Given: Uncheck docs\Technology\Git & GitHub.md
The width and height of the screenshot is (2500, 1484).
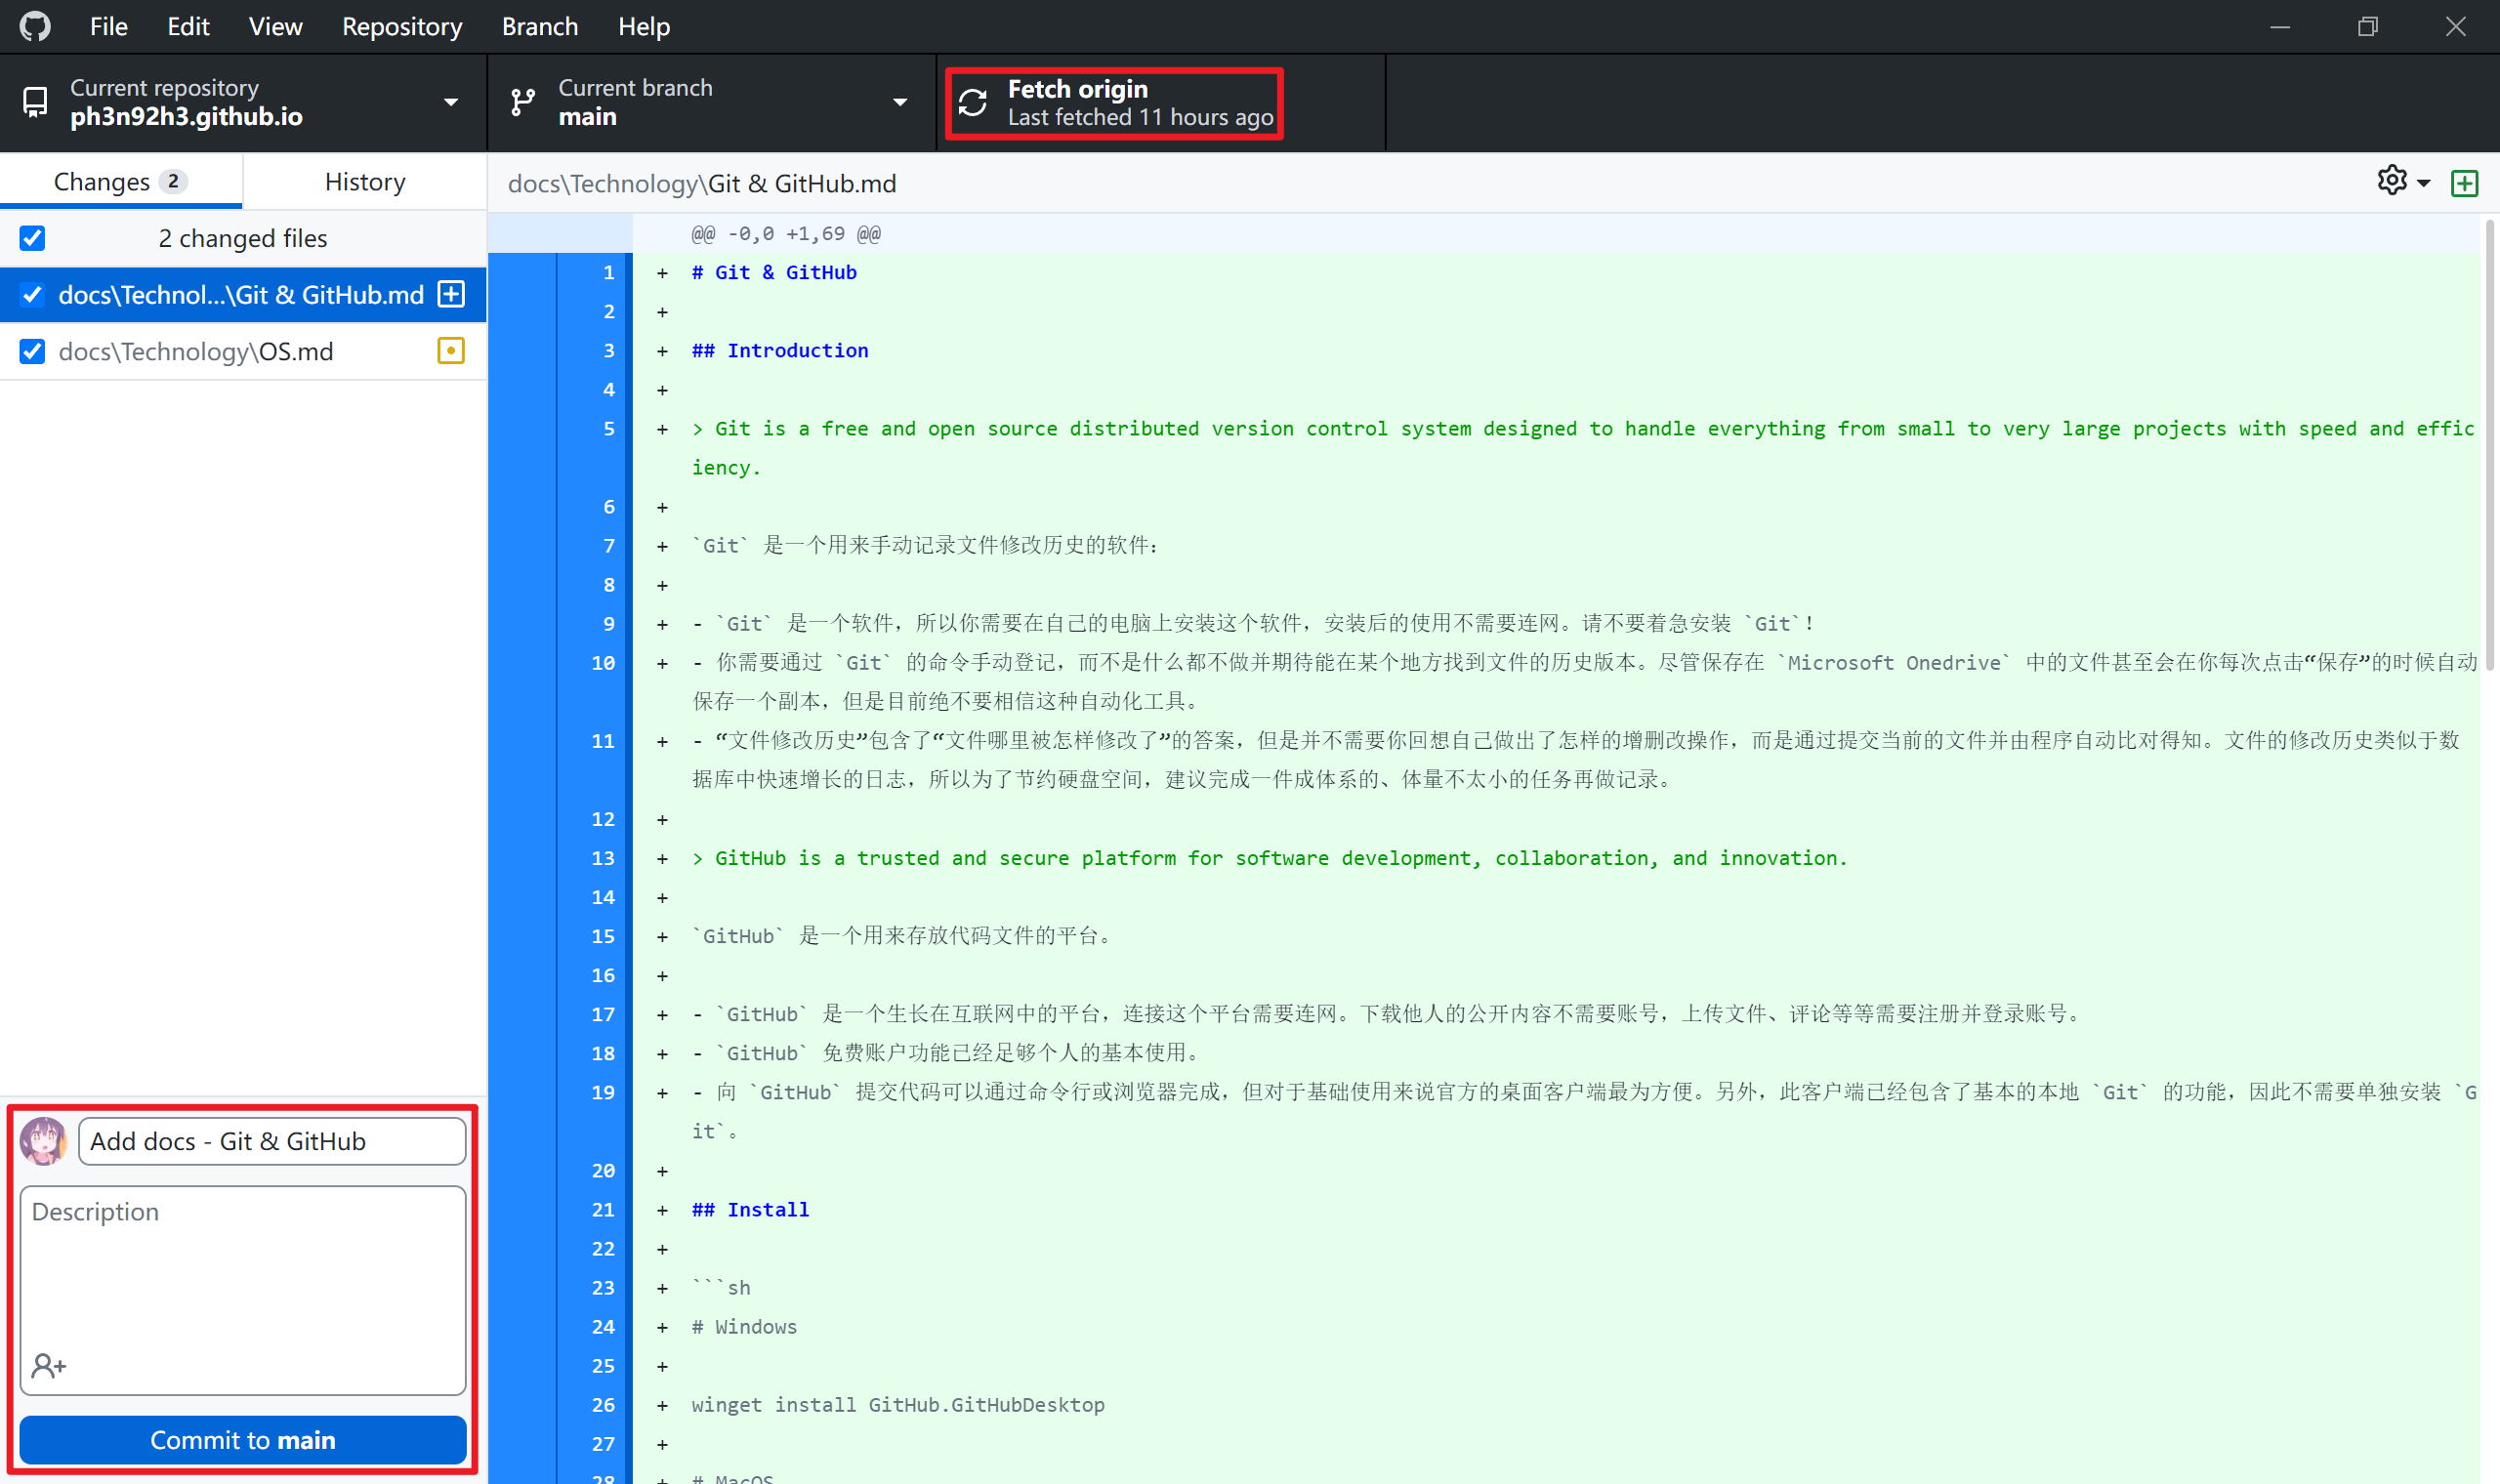Looking at the screenshot, I should point(33,294).
